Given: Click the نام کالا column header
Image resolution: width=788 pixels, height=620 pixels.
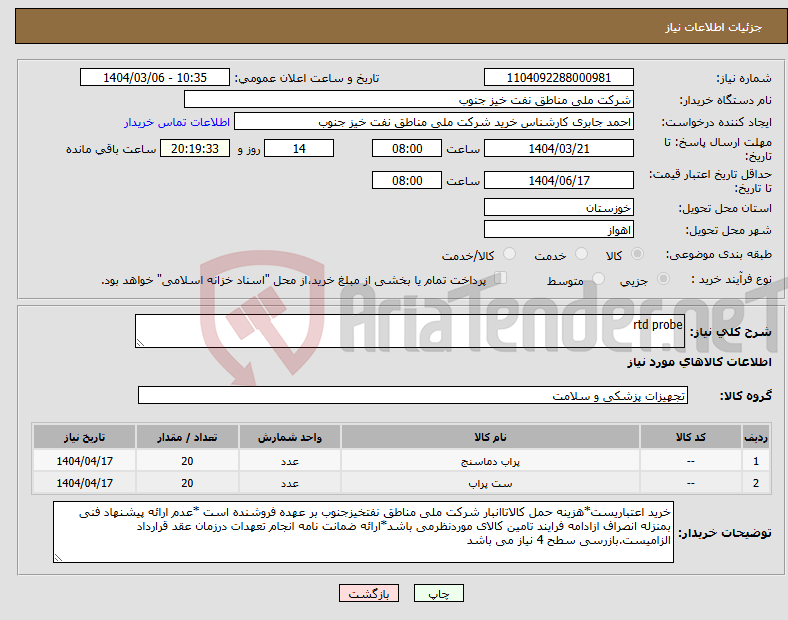Looking at the screenshot, I should (490, 437).
